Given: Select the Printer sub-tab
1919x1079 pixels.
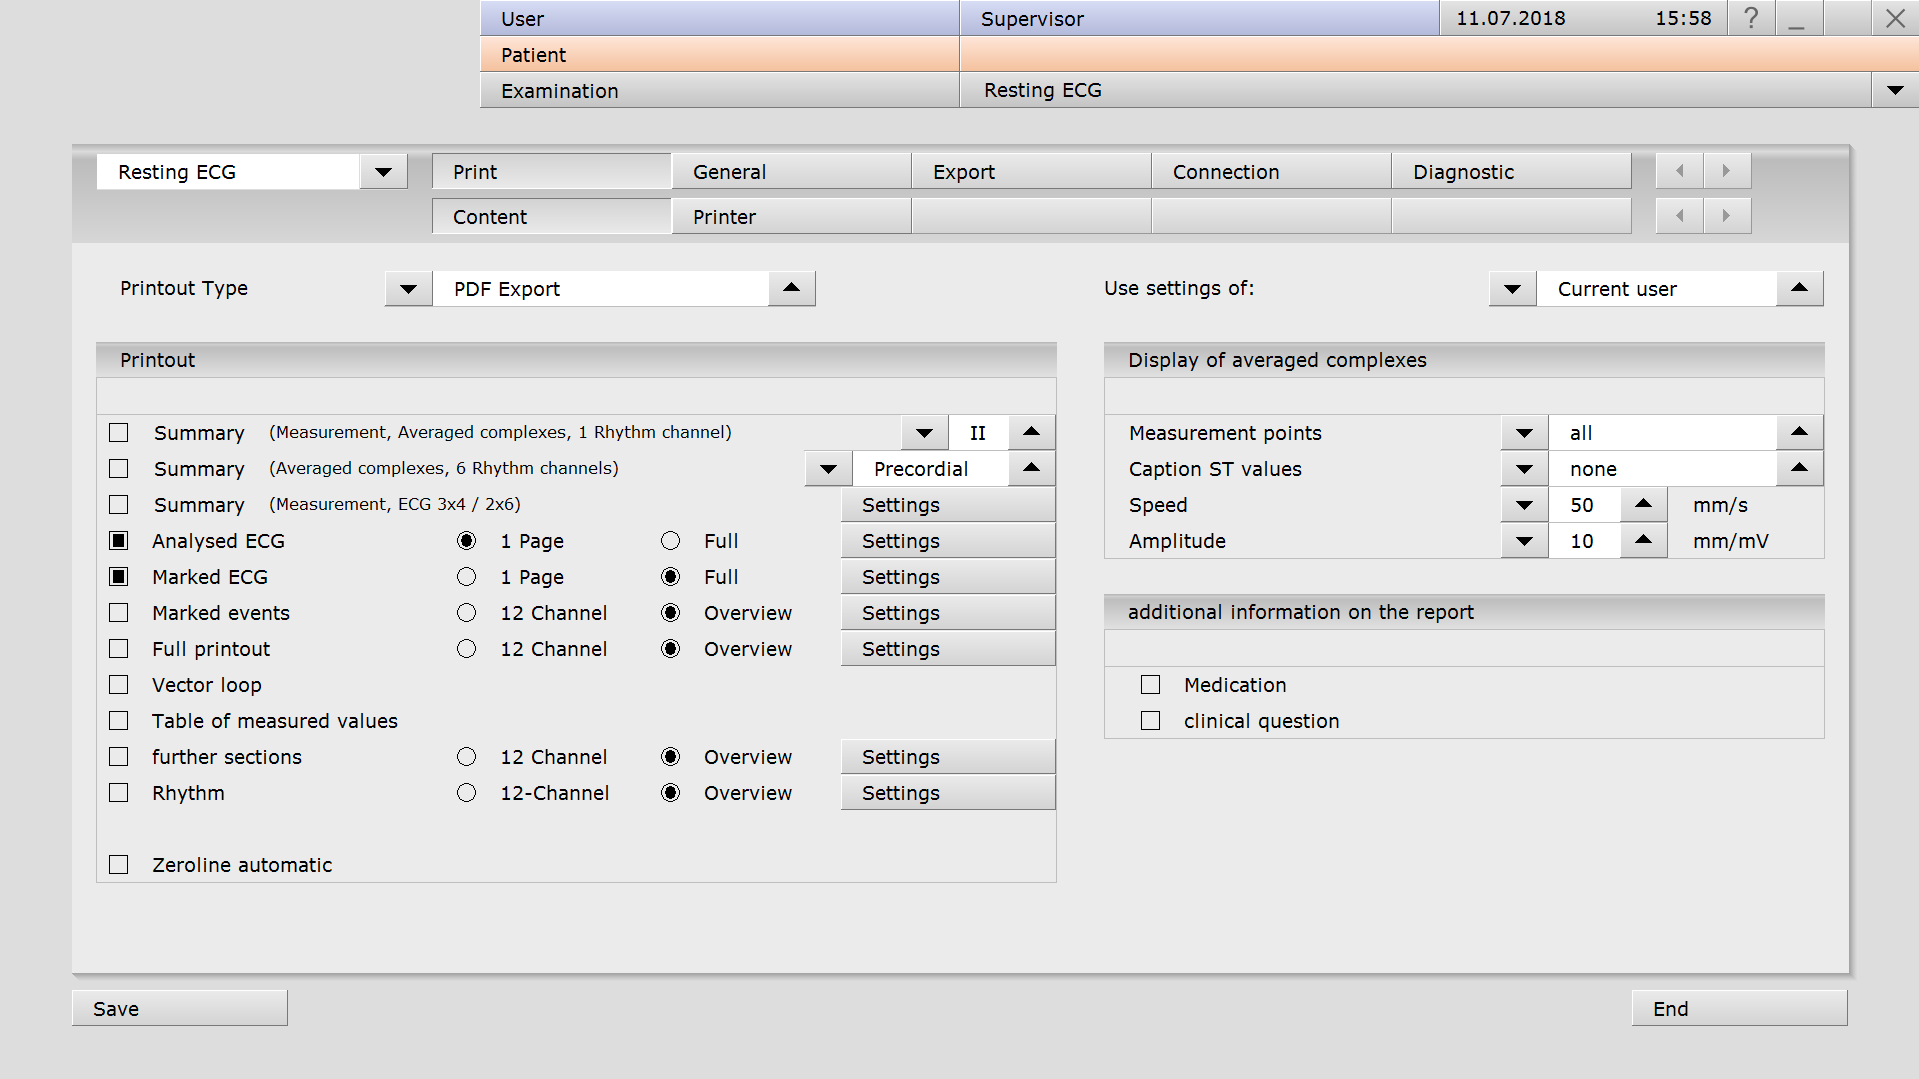Looking at the screenshot, I should point(791,217).
